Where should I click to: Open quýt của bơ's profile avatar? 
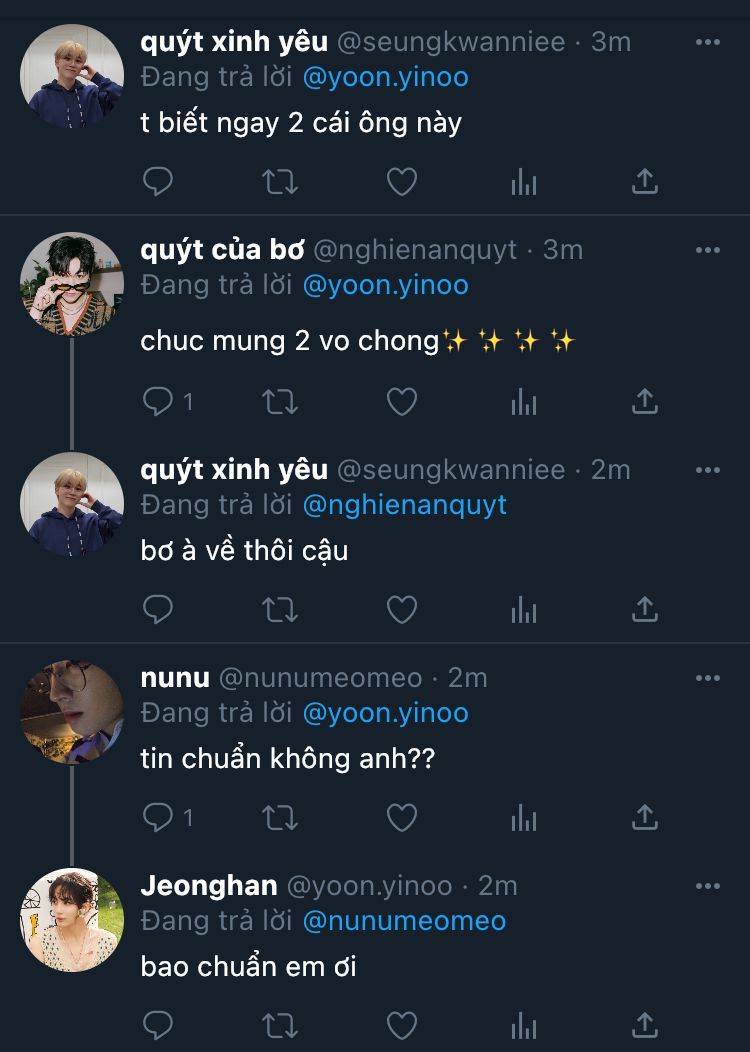(72, 284)
